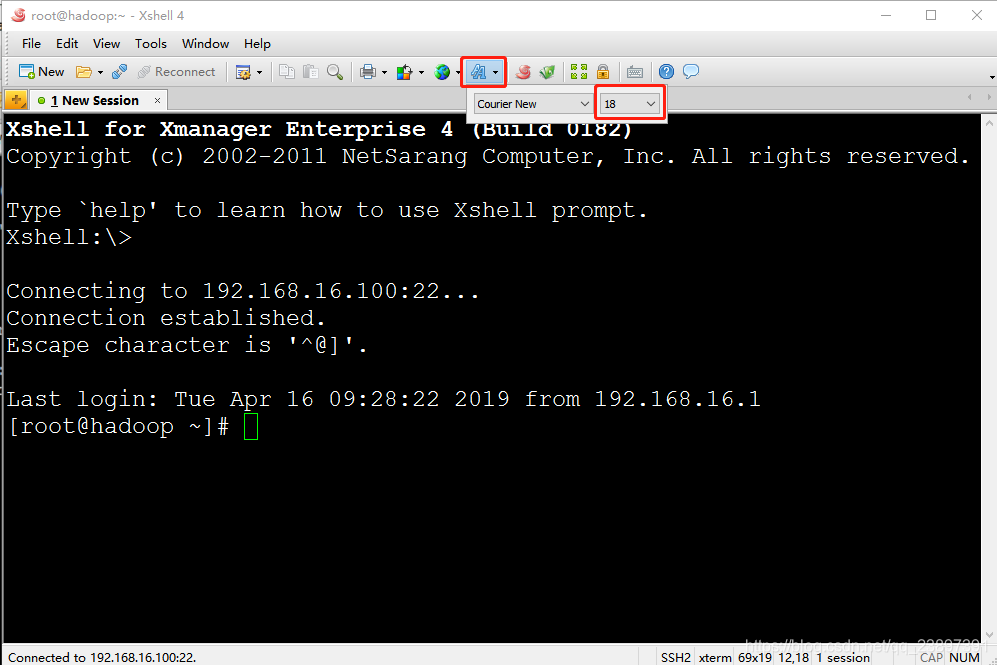Click the Encoding globe icon
Viewport: 997px width, 665px height.
click(x=443, y=72)
